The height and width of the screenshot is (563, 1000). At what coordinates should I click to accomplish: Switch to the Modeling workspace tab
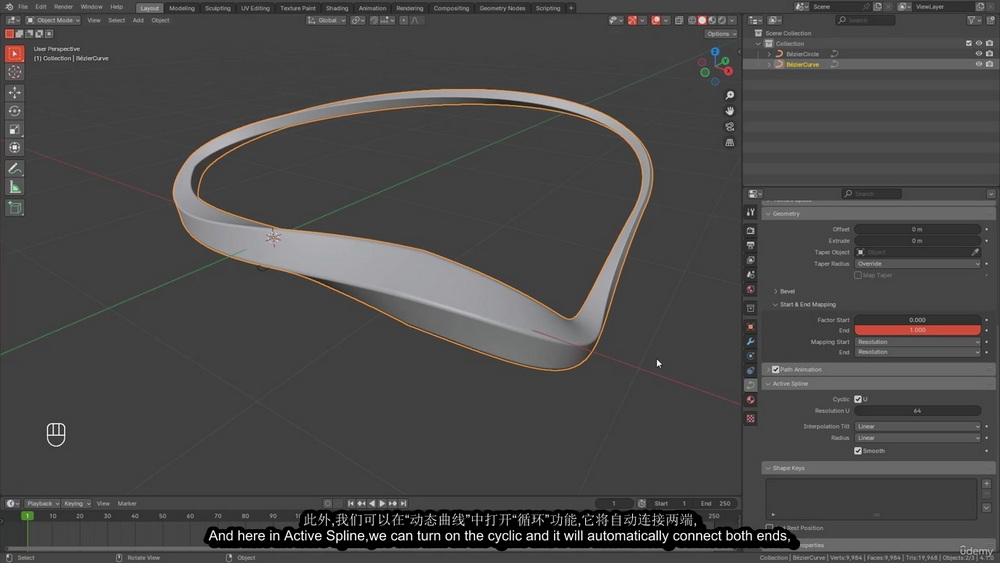[x=182, y=8]
